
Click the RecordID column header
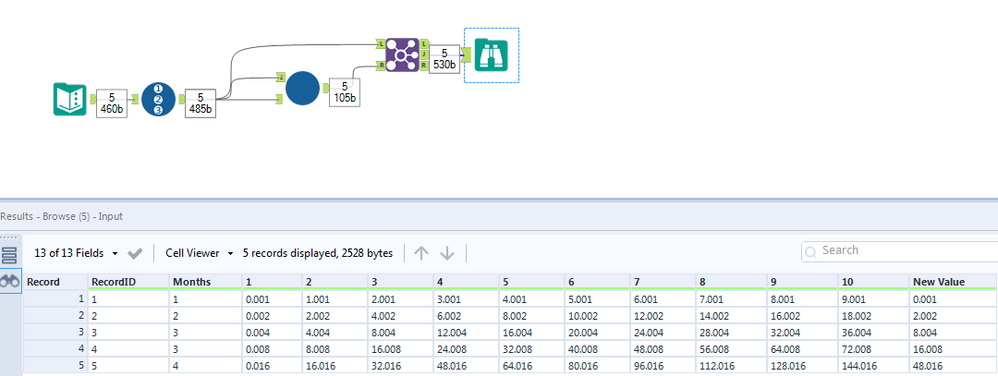click(129, 281)
